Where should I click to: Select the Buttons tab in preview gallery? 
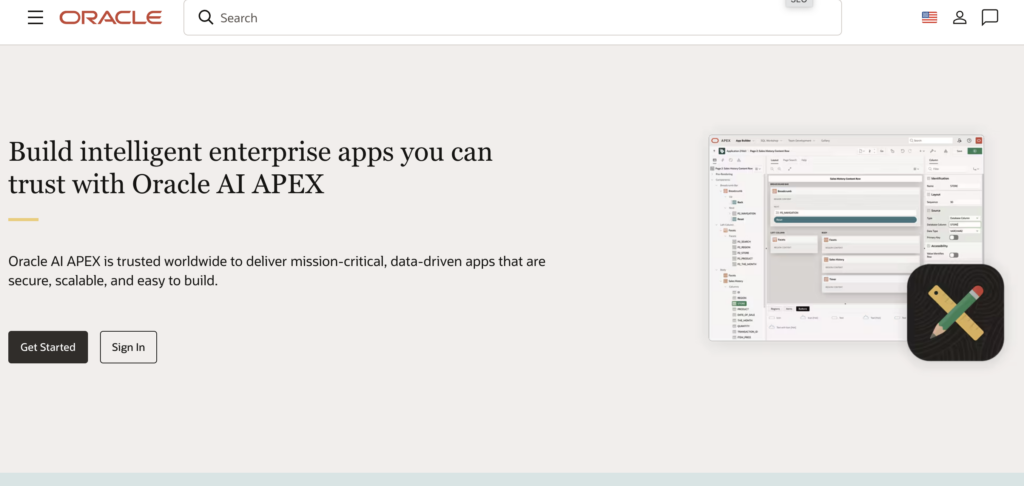point(802,309)
